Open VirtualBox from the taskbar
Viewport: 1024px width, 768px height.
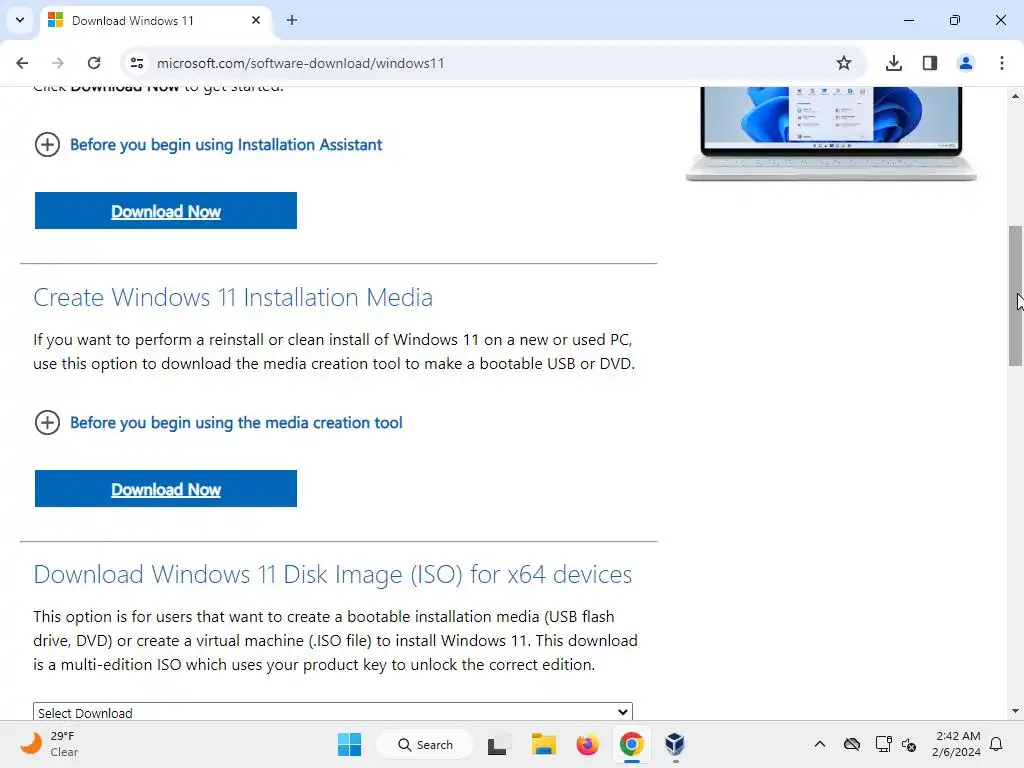click(675, 744)
